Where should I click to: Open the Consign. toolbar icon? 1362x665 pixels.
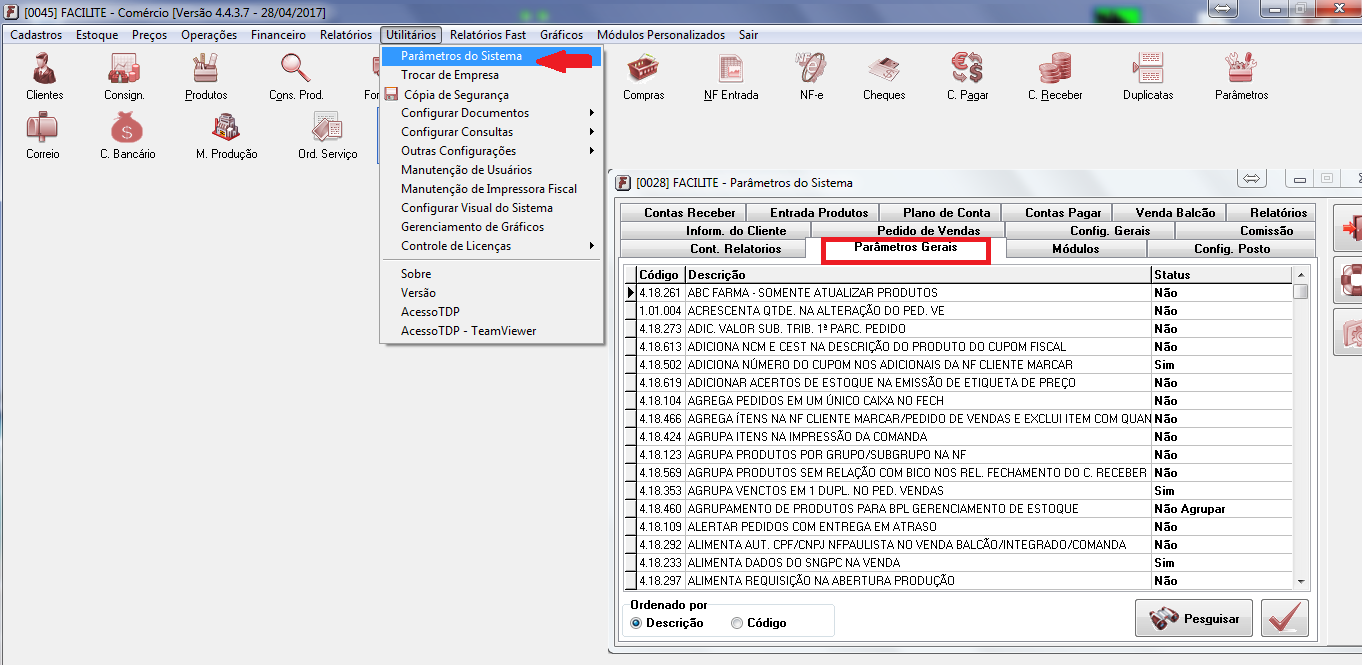(124, 68)
